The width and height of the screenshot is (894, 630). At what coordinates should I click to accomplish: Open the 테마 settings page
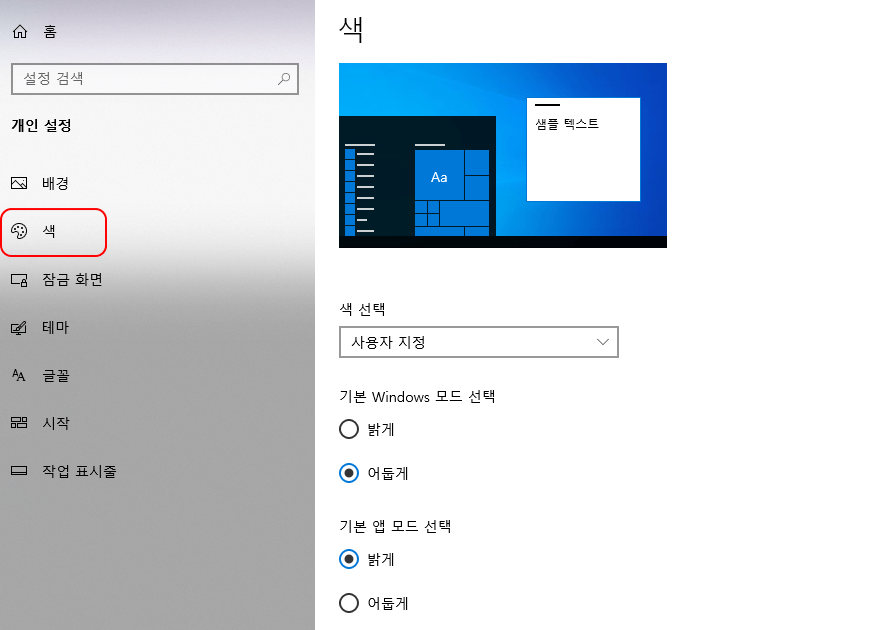55,327
